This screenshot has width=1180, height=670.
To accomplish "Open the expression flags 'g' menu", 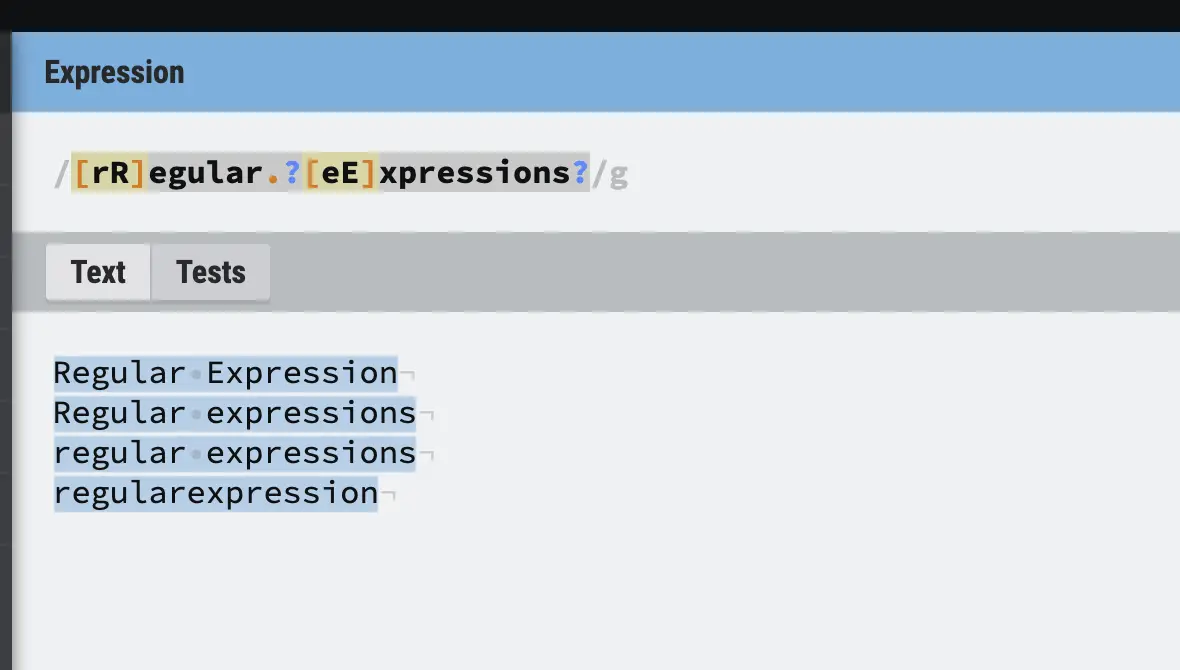I will [x=619, y=174].
